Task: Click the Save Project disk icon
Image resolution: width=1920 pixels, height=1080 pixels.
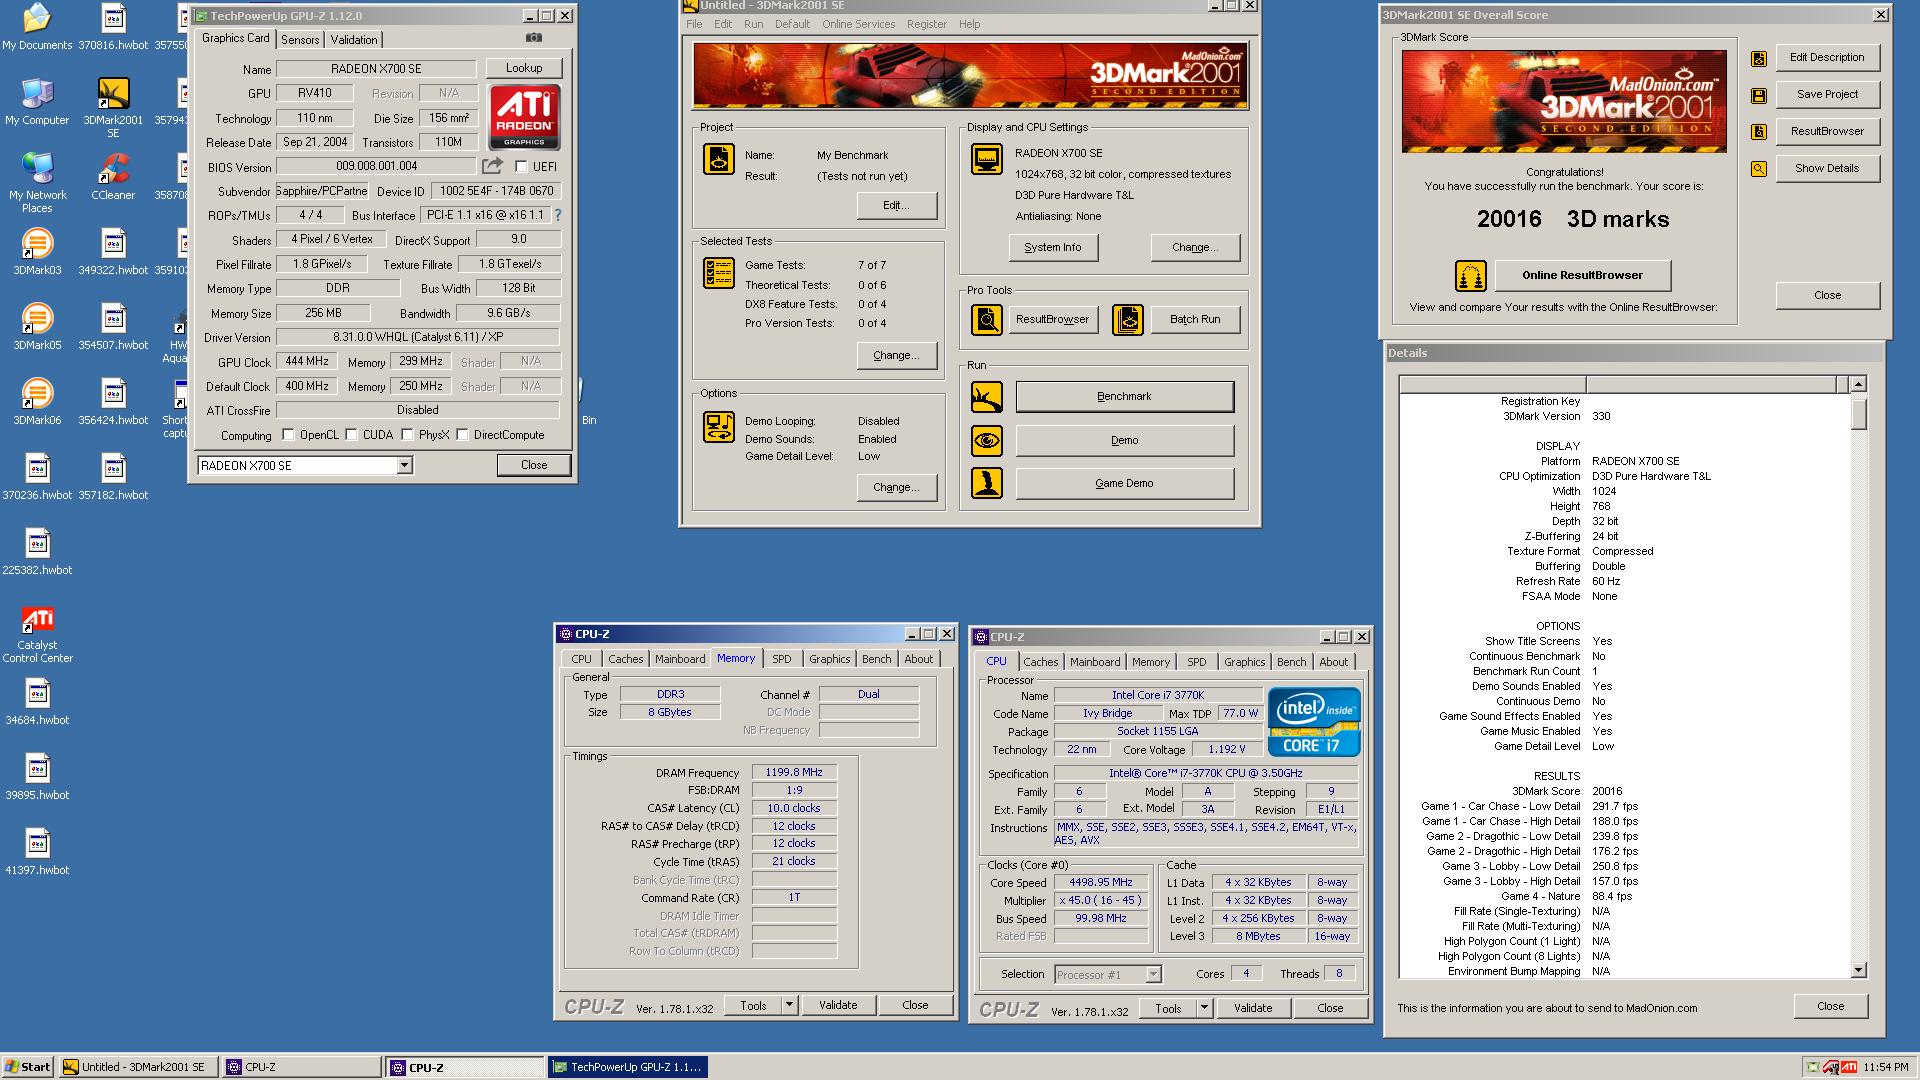Action: click(x=1759, y=96)
